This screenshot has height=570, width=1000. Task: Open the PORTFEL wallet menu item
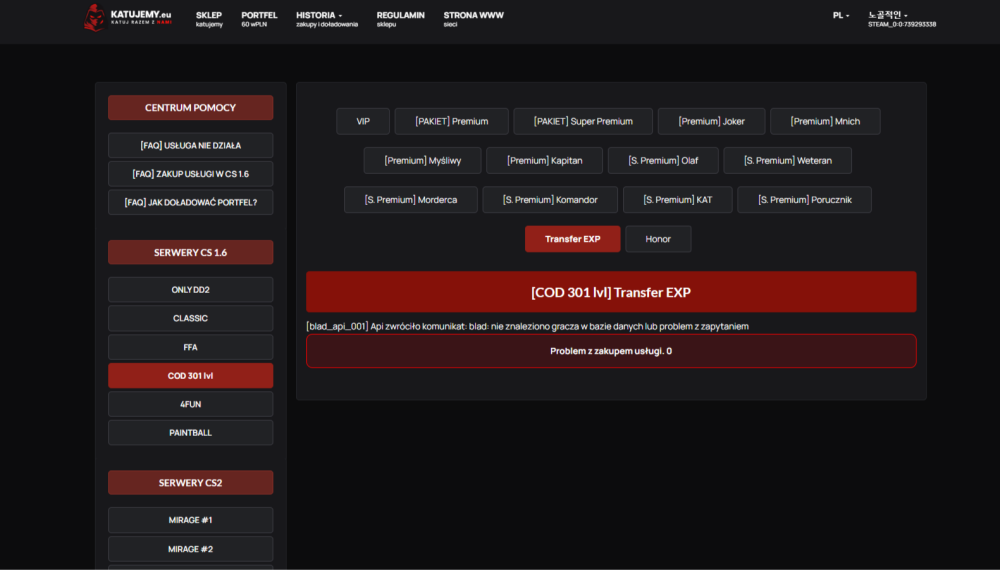point(259,19)
